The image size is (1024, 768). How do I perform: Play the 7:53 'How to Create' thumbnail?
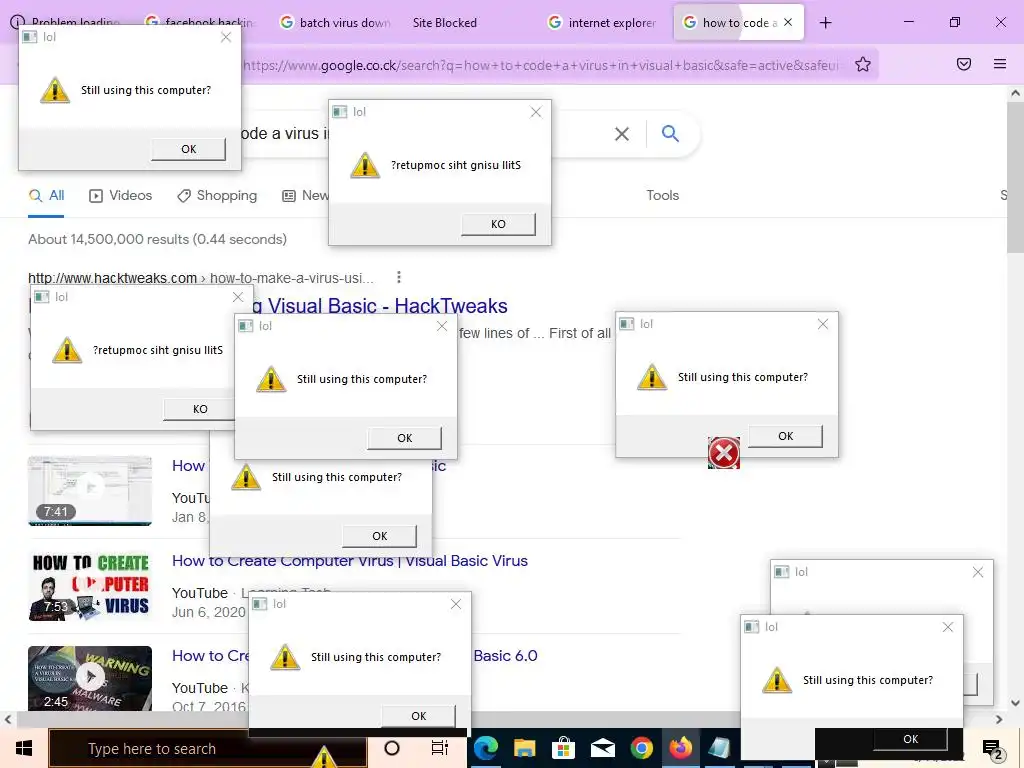[90, 586]
